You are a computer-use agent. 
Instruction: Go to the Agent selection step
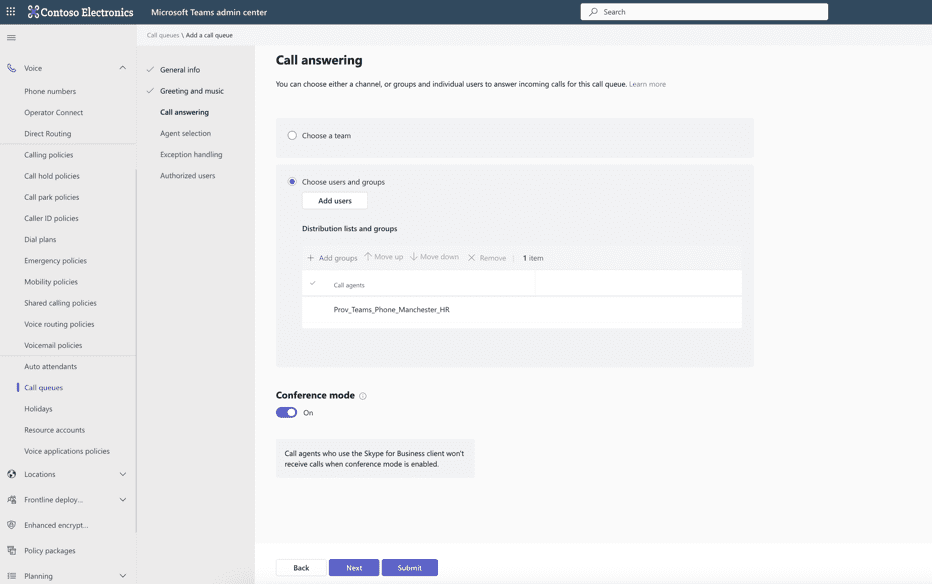click(x=185, y=133)
